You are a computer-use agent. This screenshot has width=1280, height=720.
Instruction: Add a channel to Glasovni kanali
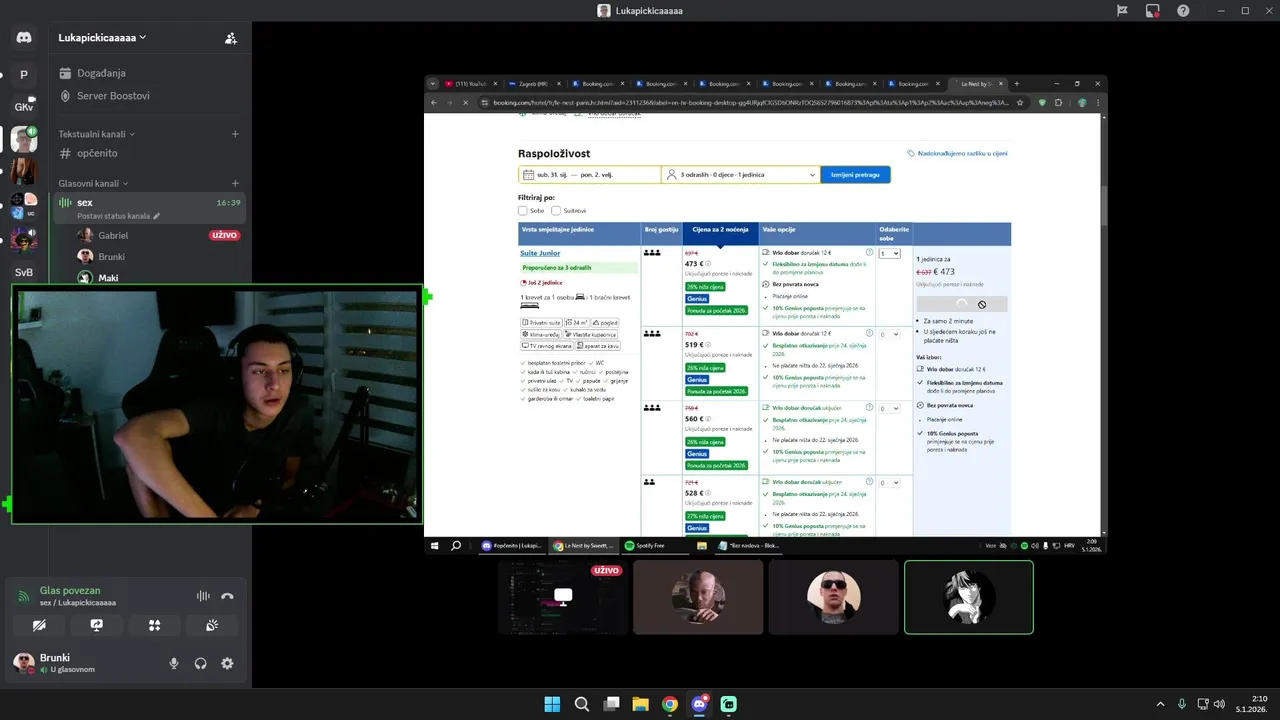click(235, 183)
